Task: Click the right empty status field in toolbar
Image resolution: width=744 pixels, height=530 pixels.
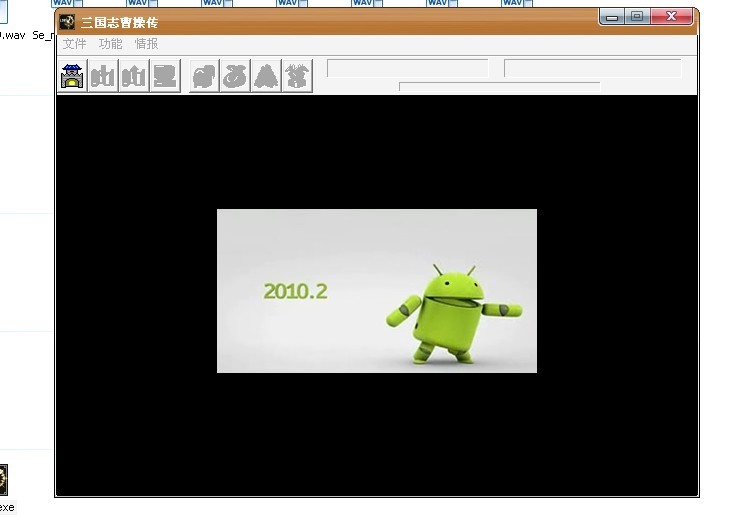Action: 593,68
